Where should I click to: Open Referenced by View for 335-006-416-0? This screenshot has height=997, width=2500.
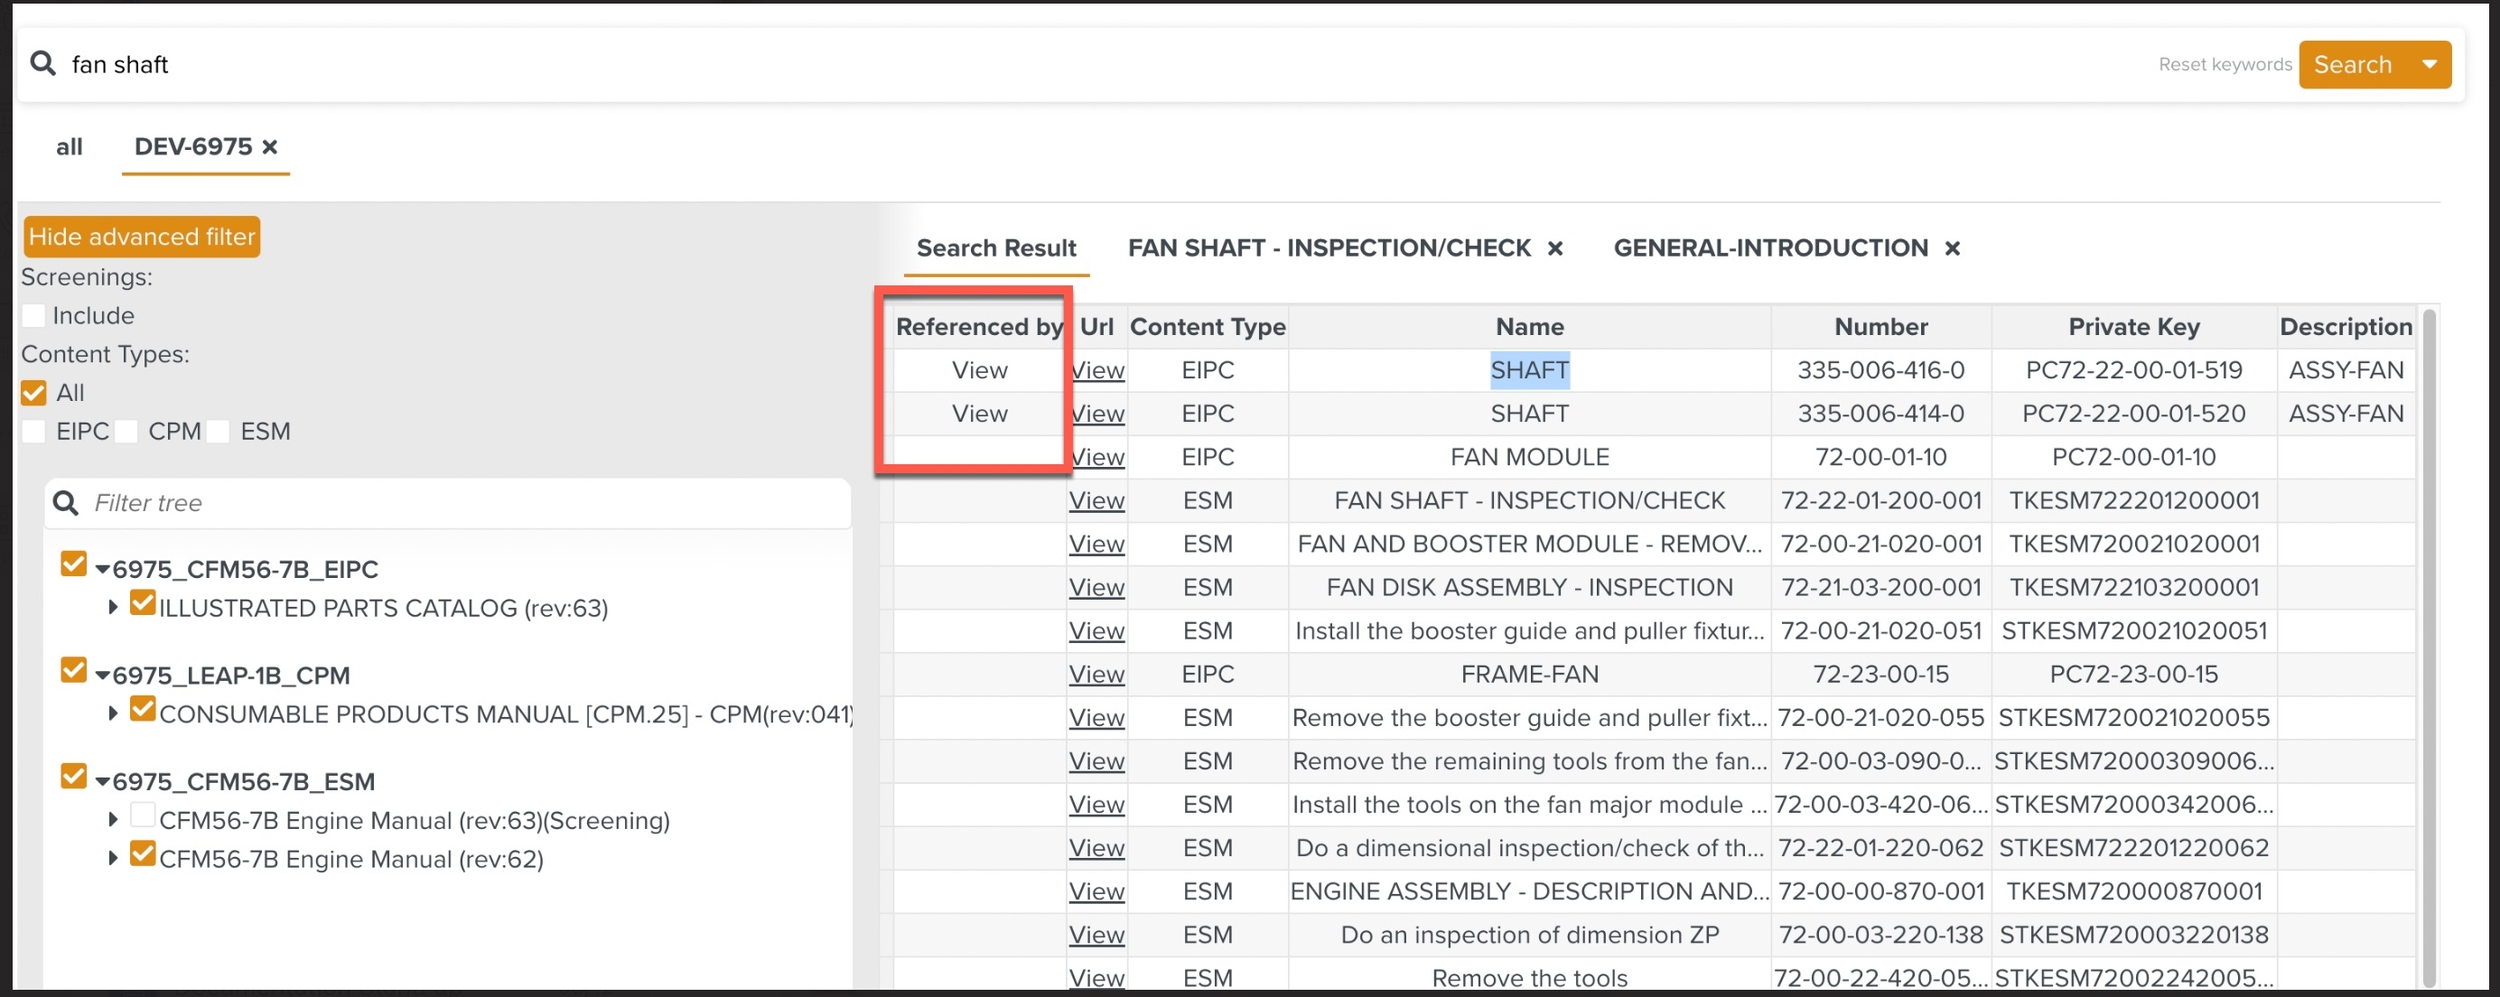pos(979,370)
